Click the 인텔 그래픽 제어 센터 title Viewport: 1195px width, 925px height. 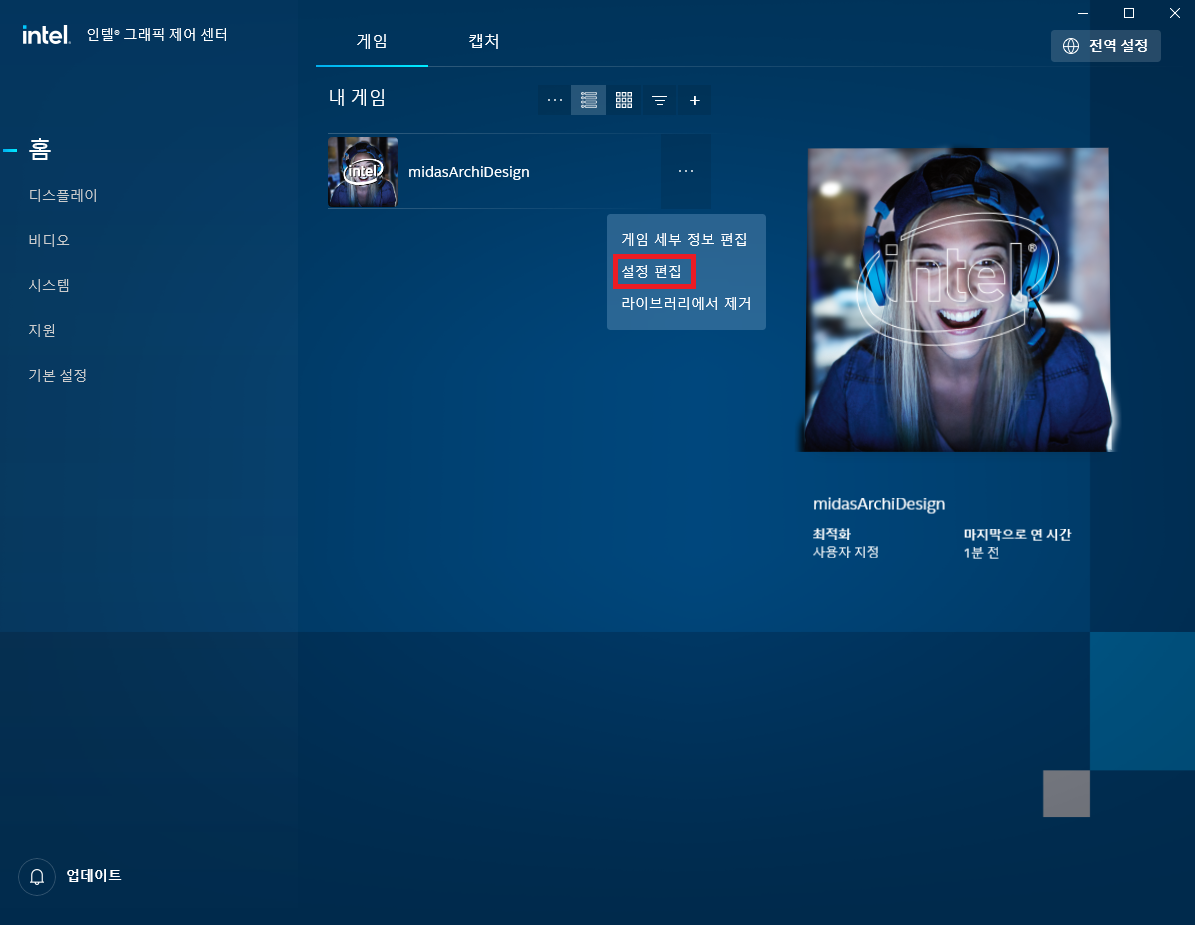click(157, 34)
